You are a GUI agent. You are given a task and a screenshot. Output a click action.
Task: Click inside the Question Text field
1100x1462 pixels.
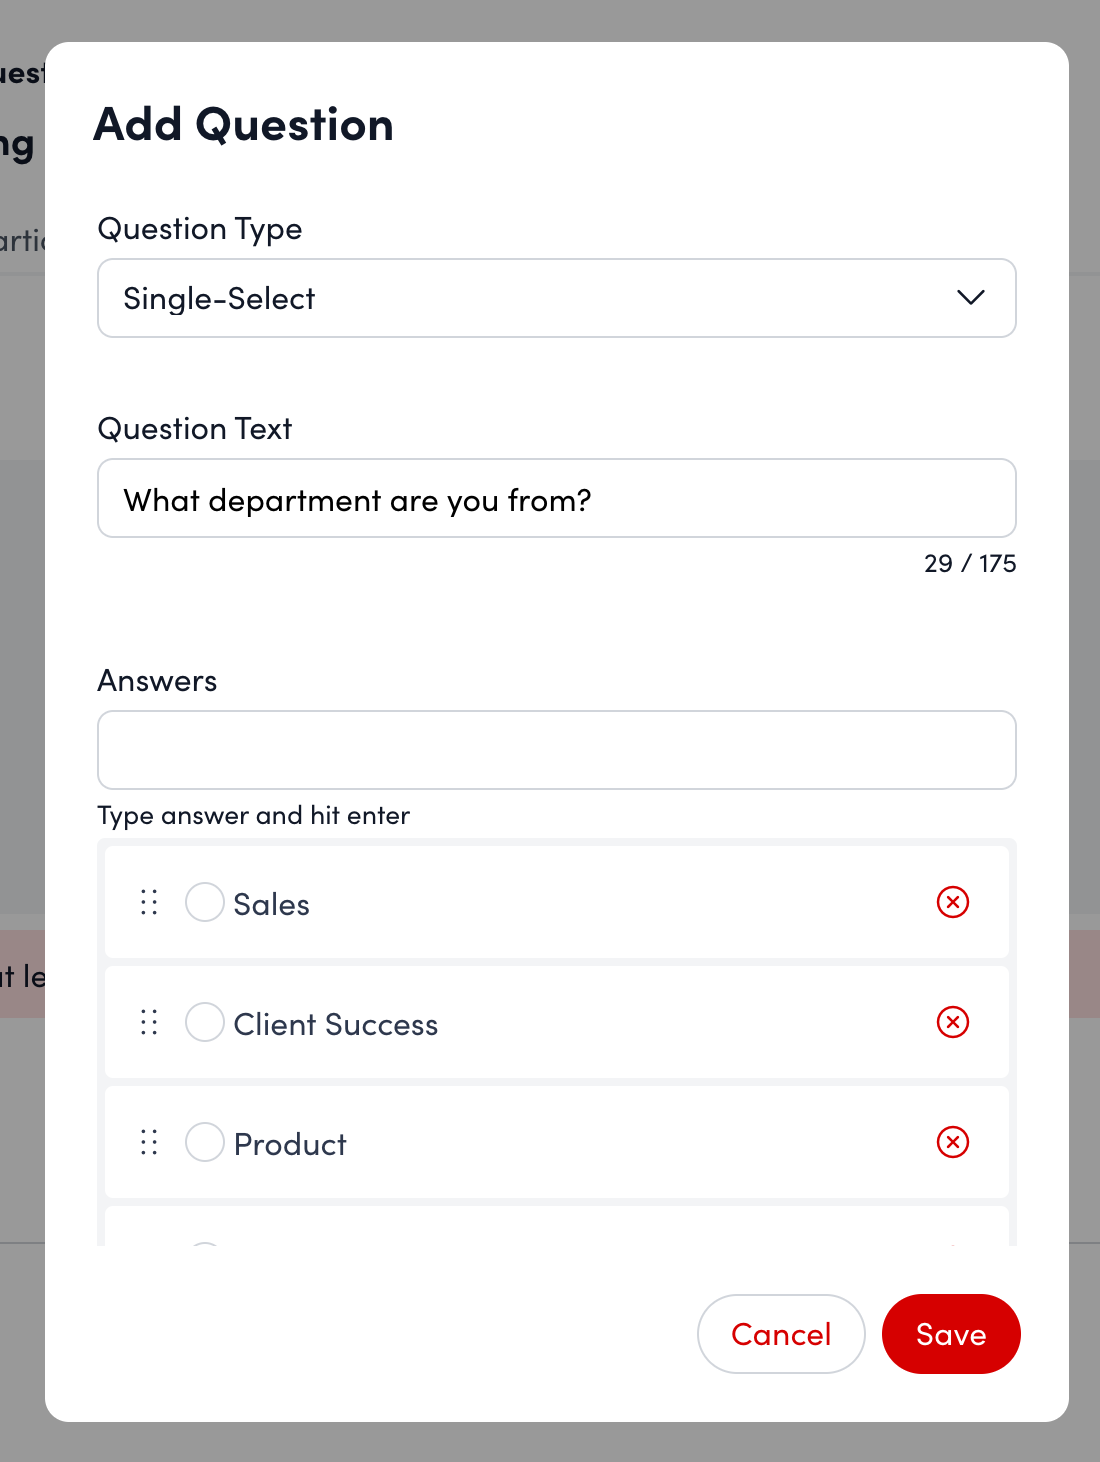[x=557, y=498]
